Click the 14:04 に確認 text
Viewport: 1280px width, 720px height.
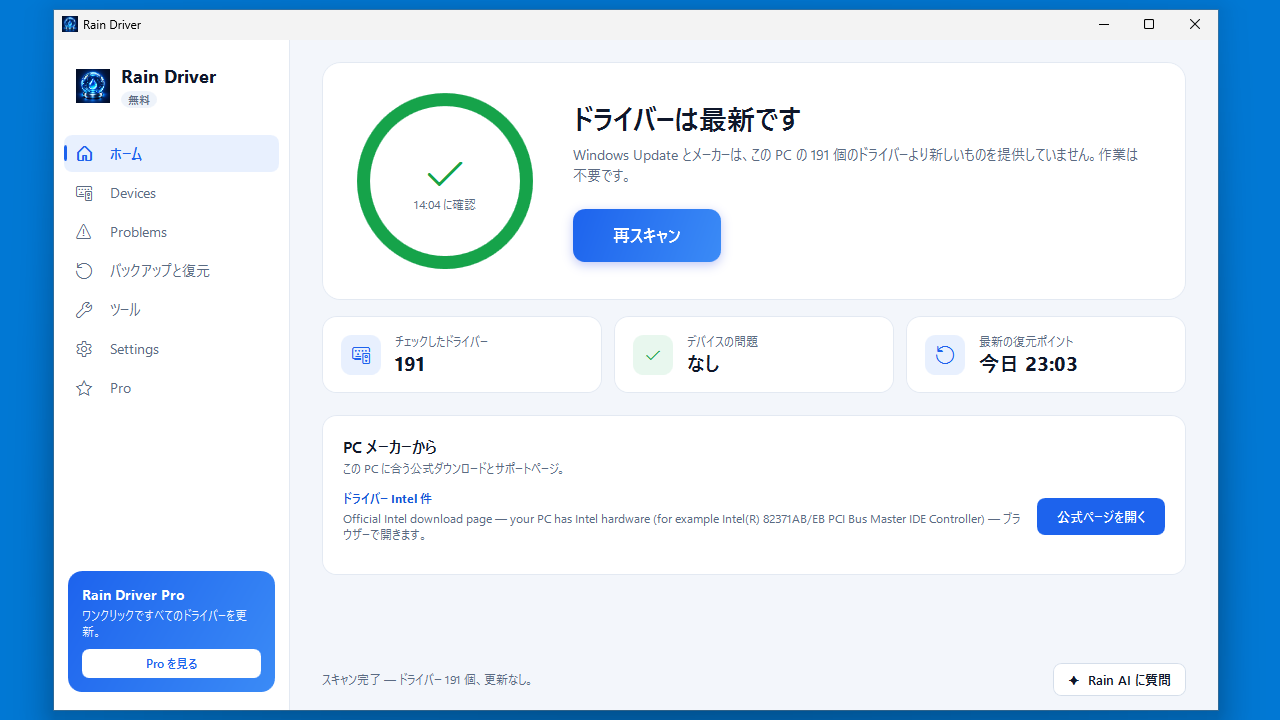tap(444, 205)
